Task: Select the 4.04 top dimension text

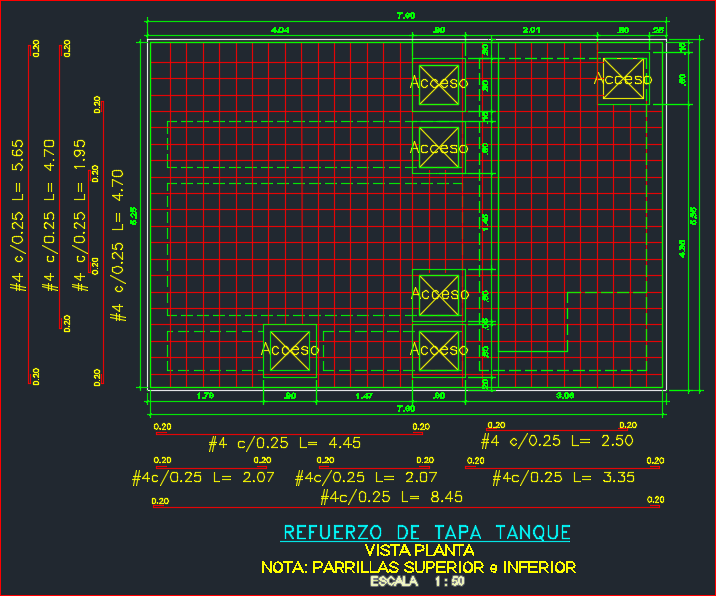Action: [x=280, y=30]
